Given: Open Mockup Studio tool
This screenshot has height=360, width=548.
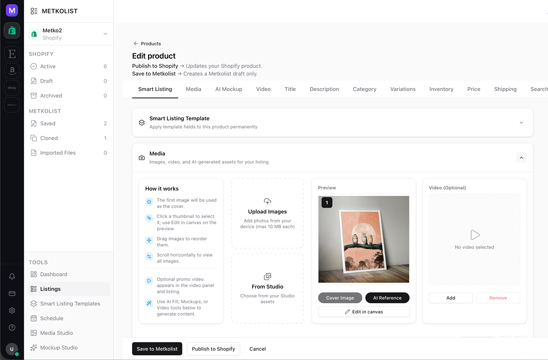Looking at the screenshot, I should click(x=68, y=348).
